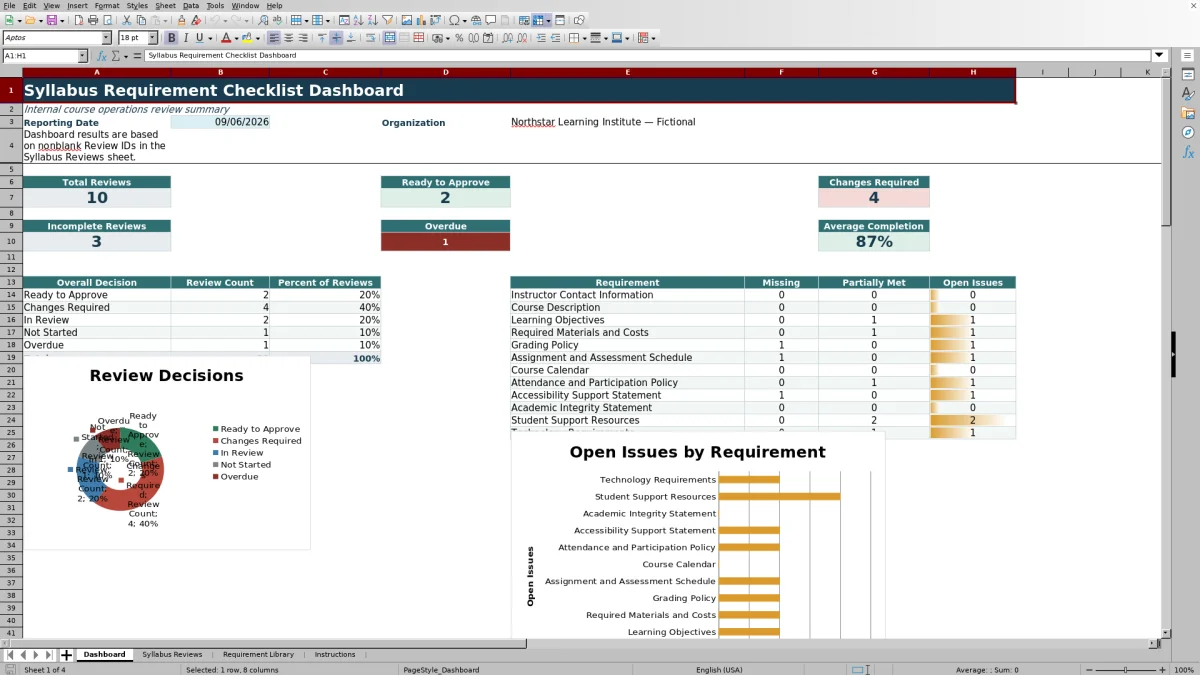
Task: Click the Print icon in toolbar
Action: point(93,20)
